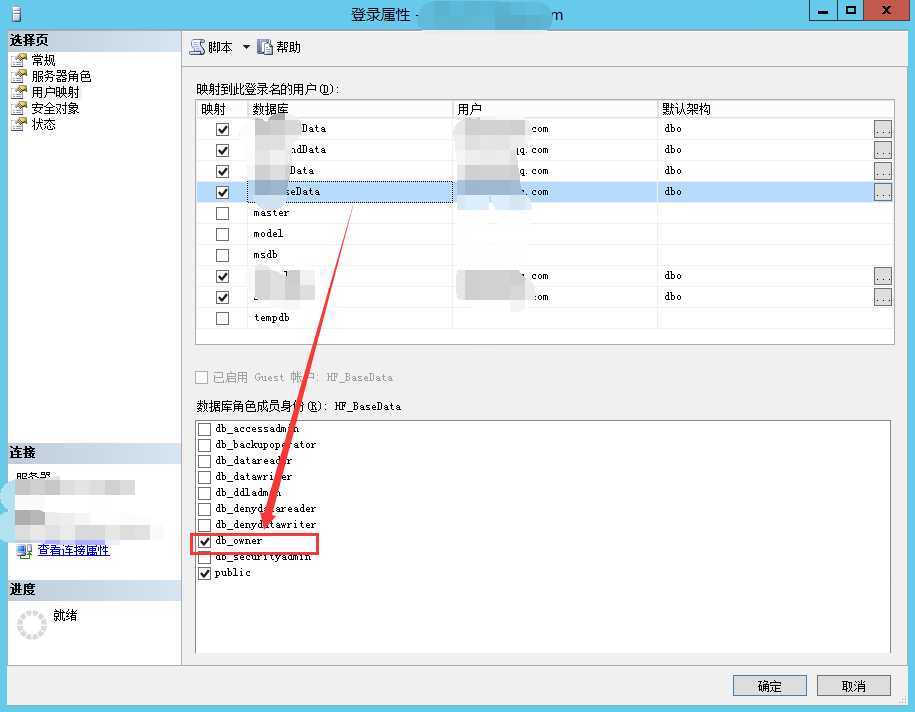The image size is (915, 712).
Task: Open the Help icon in toolbar
Action: [265, 47]
